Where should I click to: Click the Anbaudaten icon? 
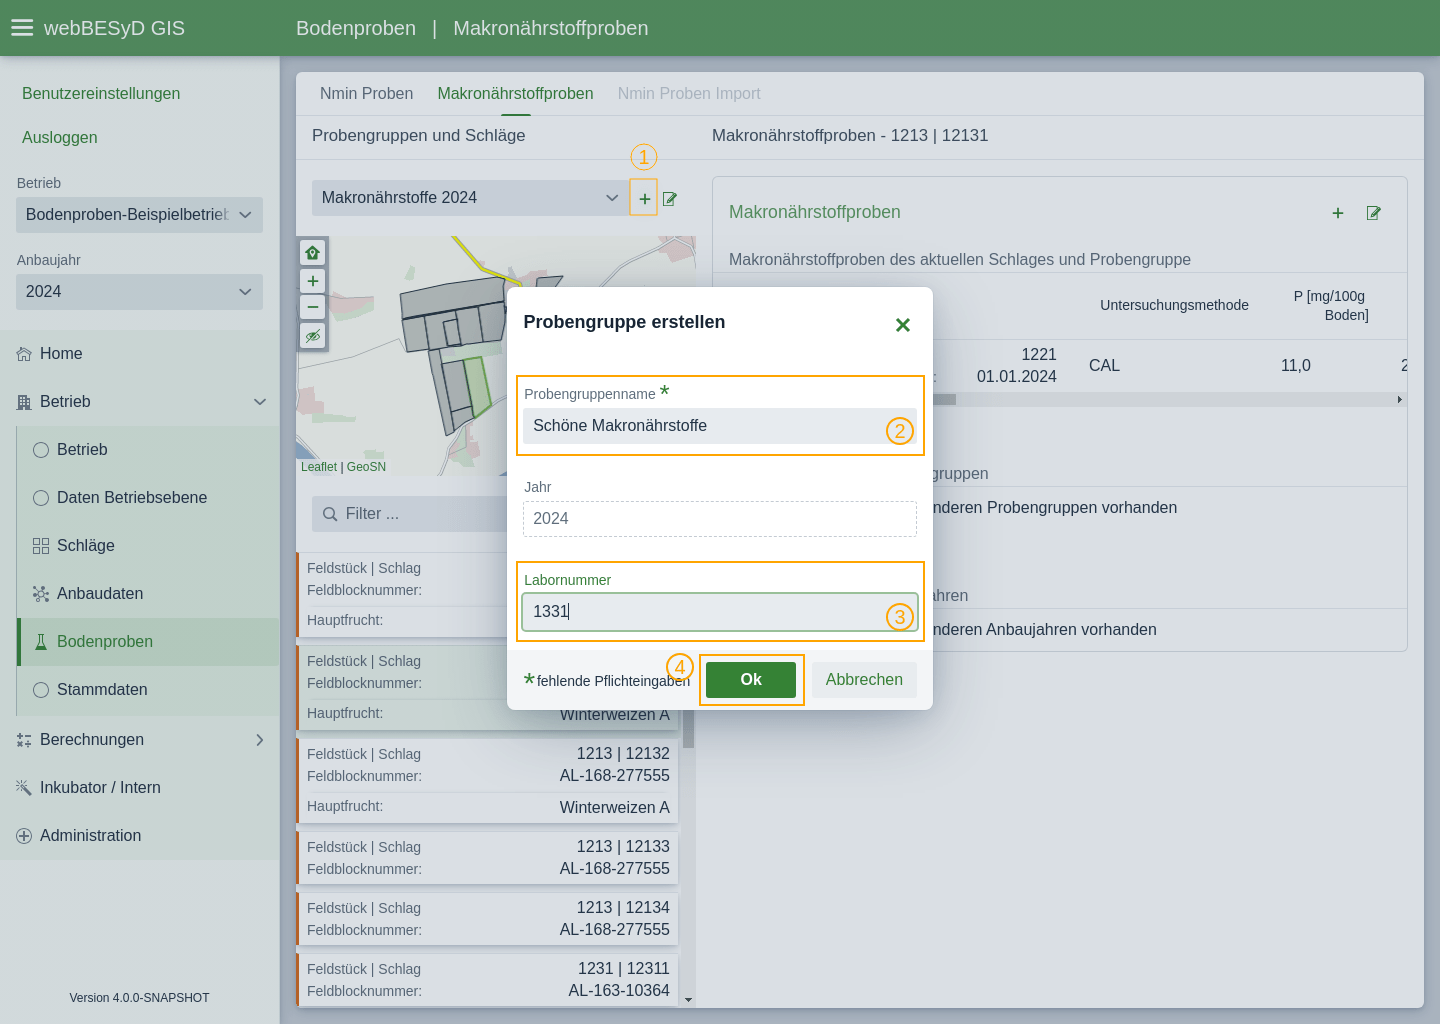click(x=41, y=594)
